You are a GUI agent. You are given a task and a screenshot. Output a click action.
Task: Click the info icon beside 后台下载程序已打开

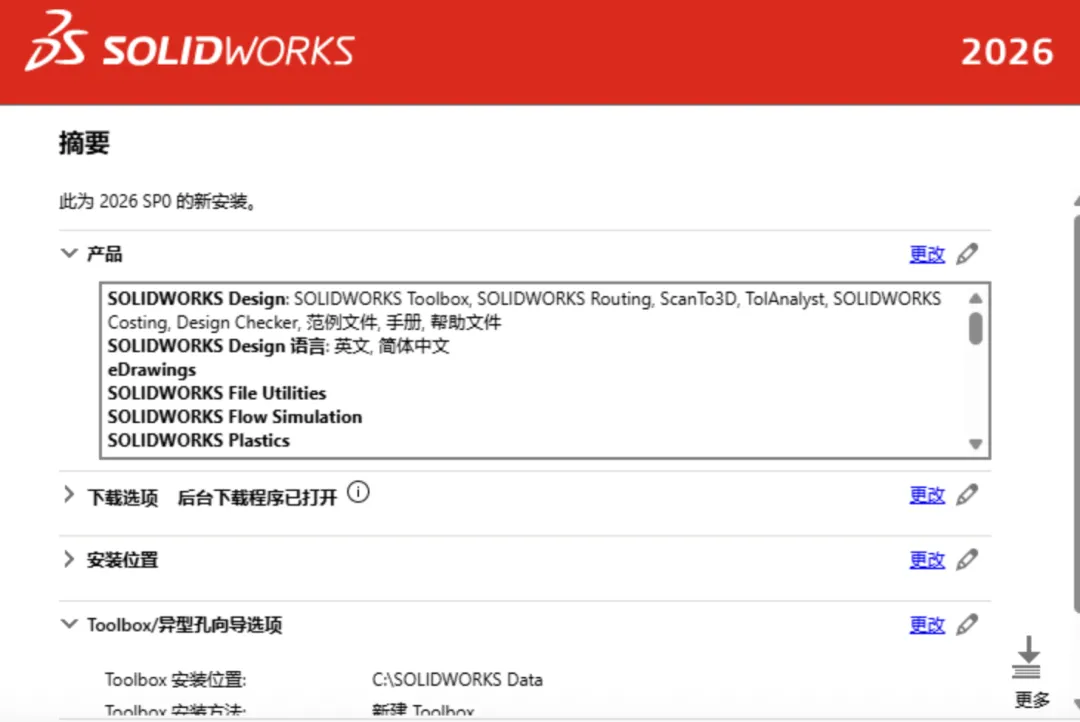pos(358,492)
